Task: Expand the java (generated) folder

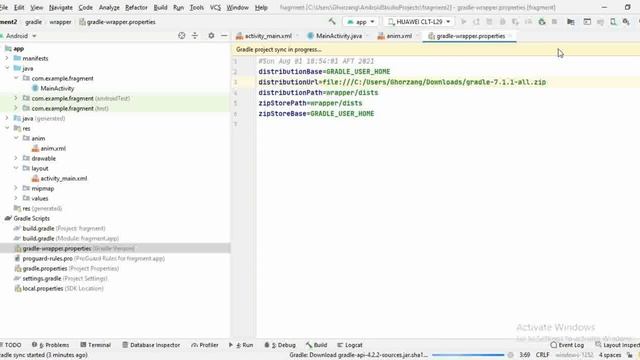Action: pyautogui.click(x=7, y=118)
